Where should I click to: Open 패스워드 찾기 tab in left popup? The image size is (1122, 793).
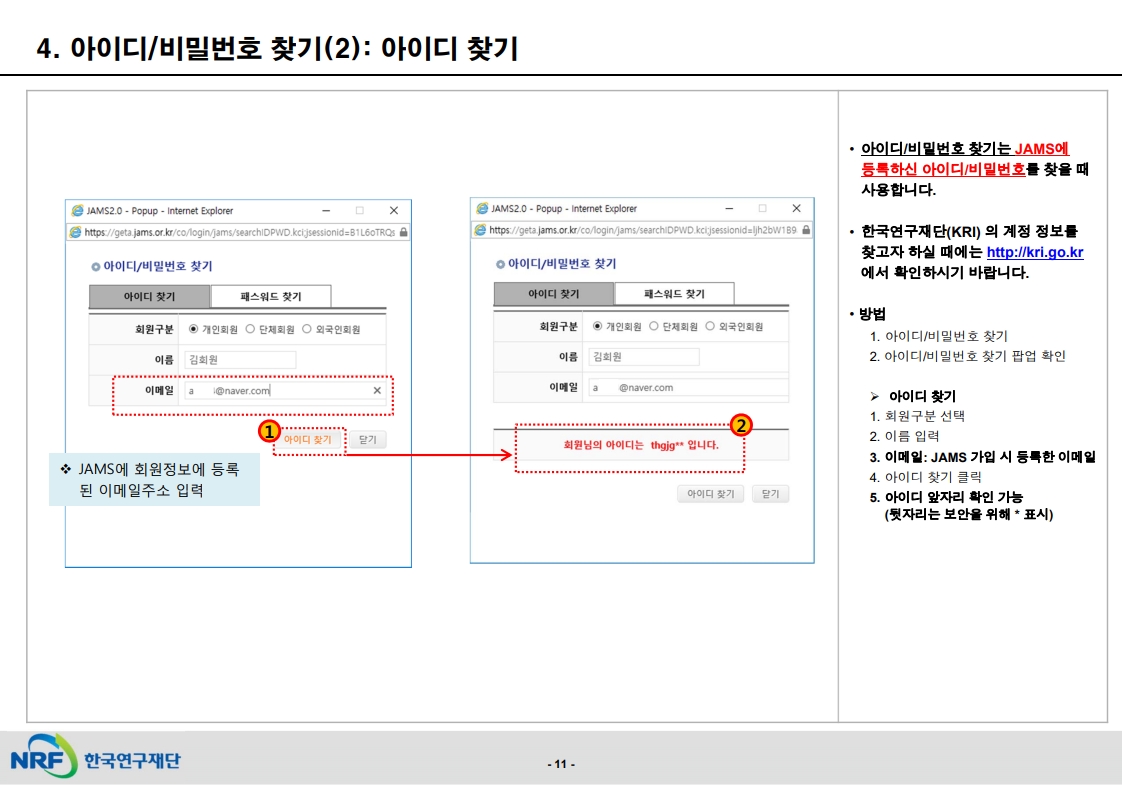point(271,296)
